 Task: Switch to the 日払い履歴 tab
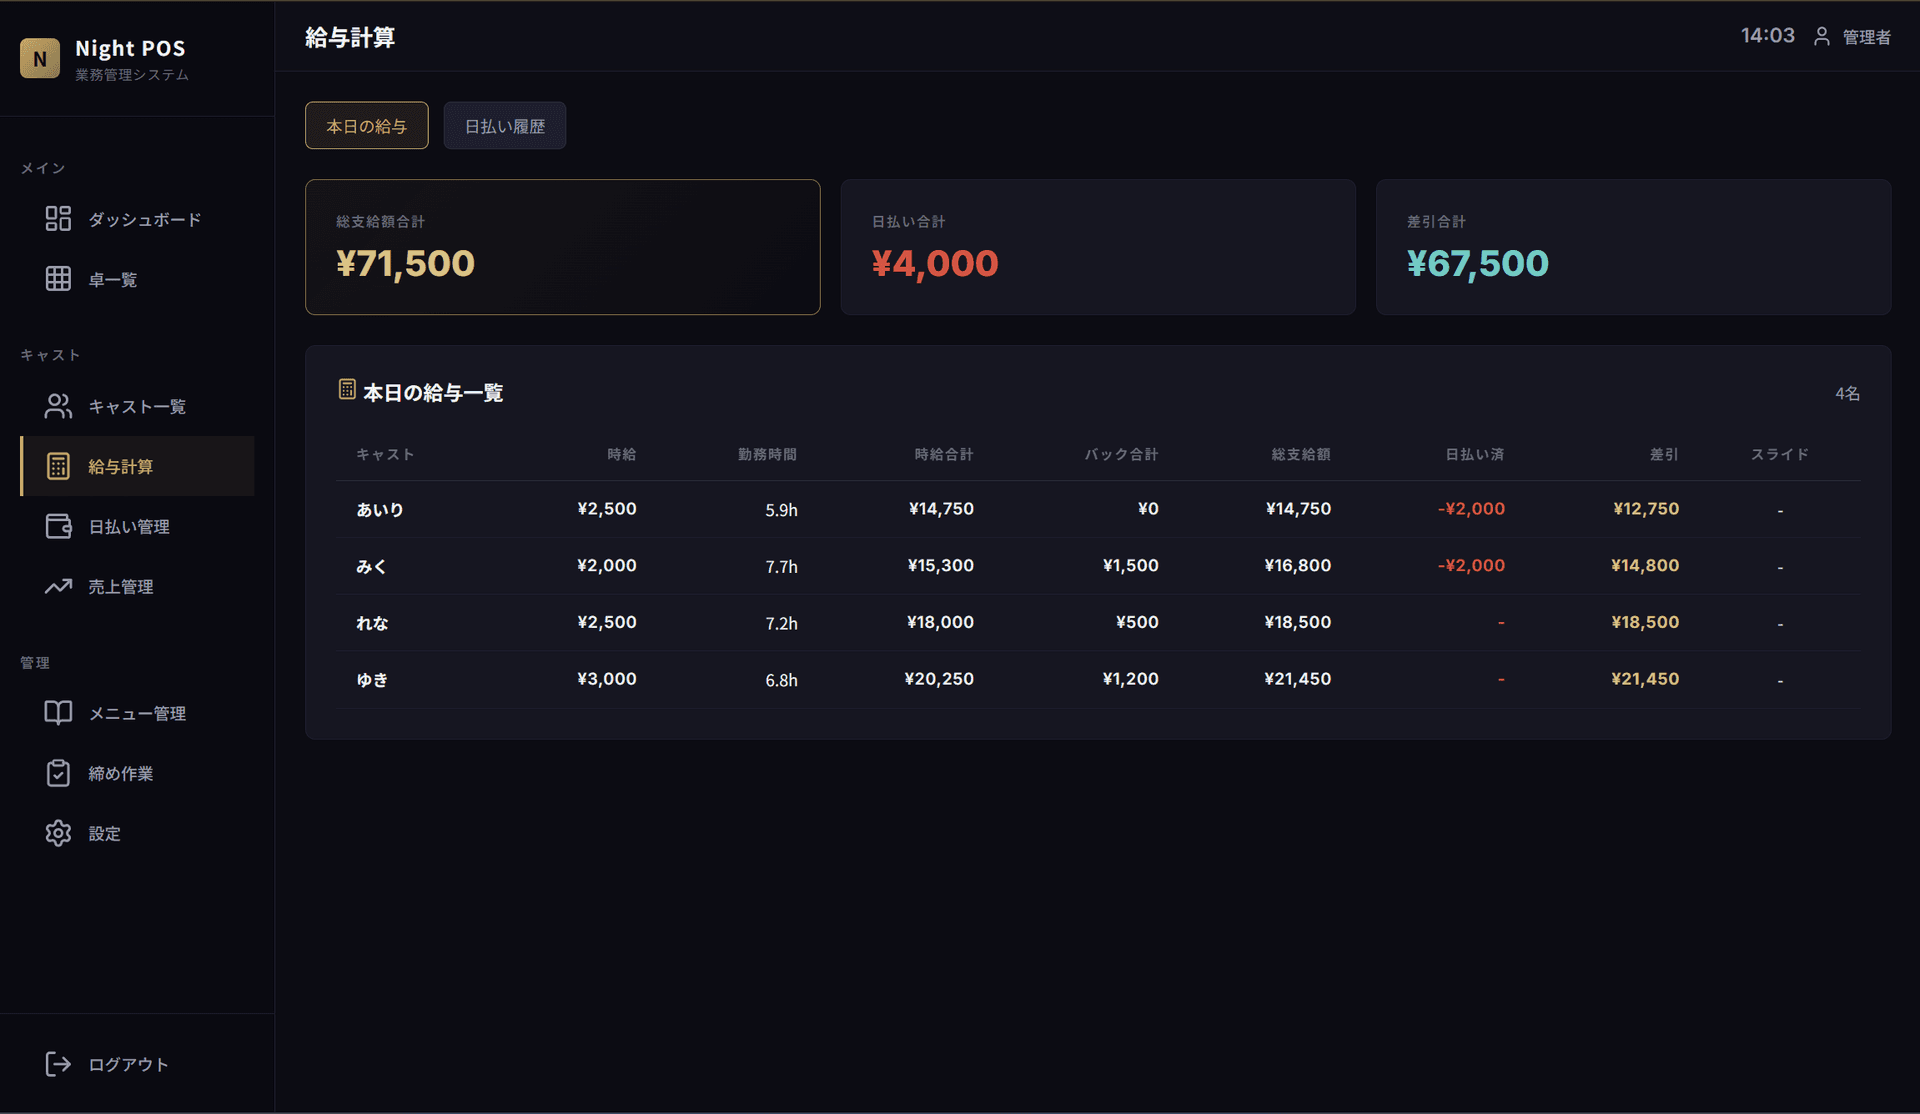pyautogui.click(x=505, y=126)
